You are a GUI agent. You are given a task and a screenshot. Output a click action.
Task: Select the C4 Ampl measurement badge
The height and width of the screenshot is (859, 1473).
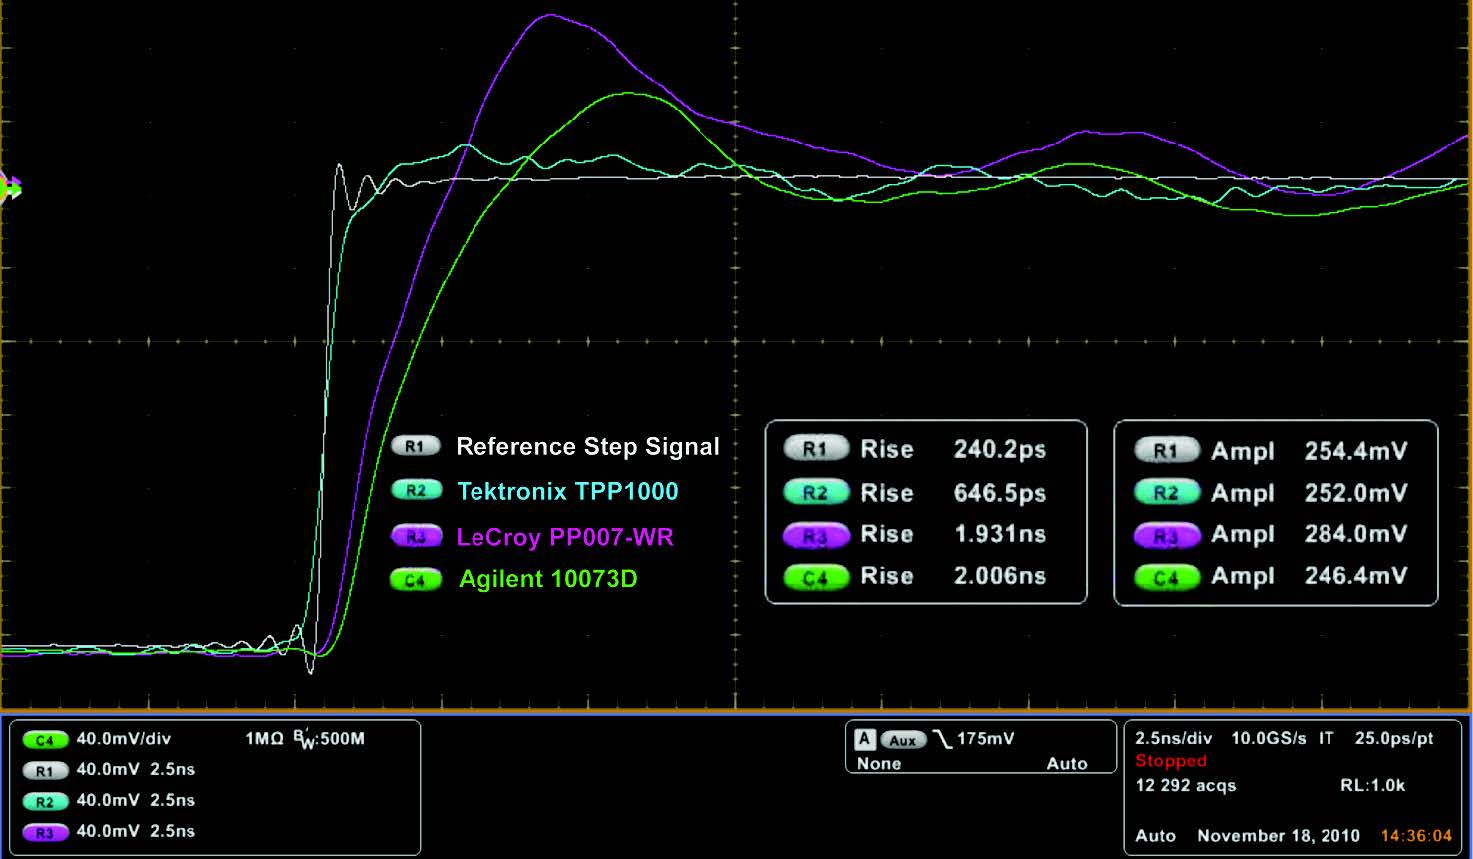(x=1166, y=577)
